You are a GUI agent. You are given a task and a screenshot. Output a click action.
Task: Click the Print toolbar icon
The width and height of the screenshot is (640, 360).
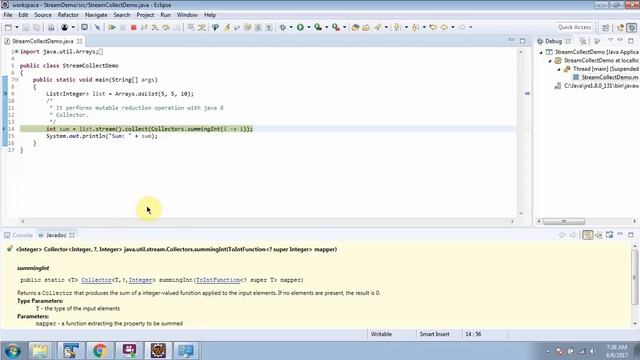tap(51, 27)
